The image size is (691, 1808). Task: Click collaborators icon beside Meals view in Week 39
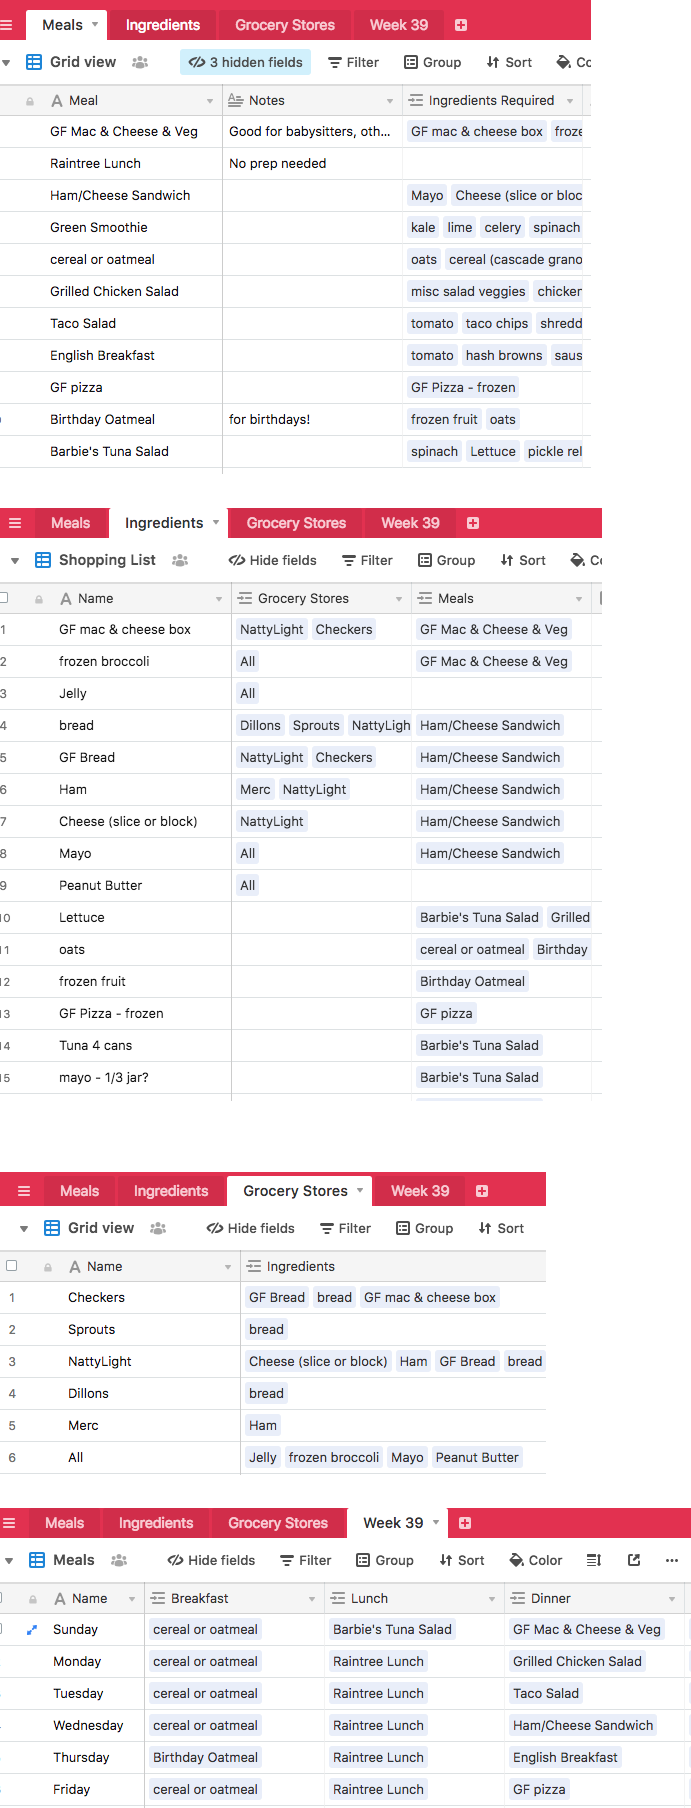(x=119, y=1560)
